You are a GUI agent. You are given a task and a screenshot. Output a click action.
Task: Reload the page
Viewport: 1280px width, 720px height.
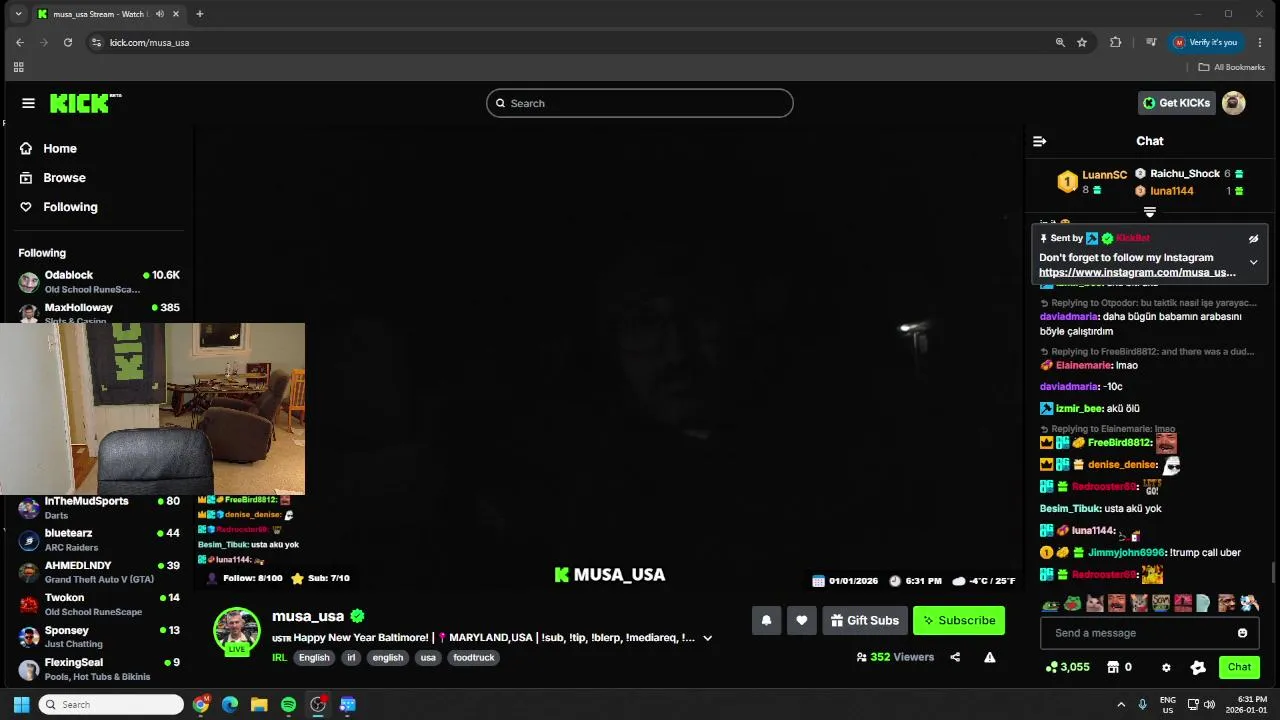[x=67, y=42]
